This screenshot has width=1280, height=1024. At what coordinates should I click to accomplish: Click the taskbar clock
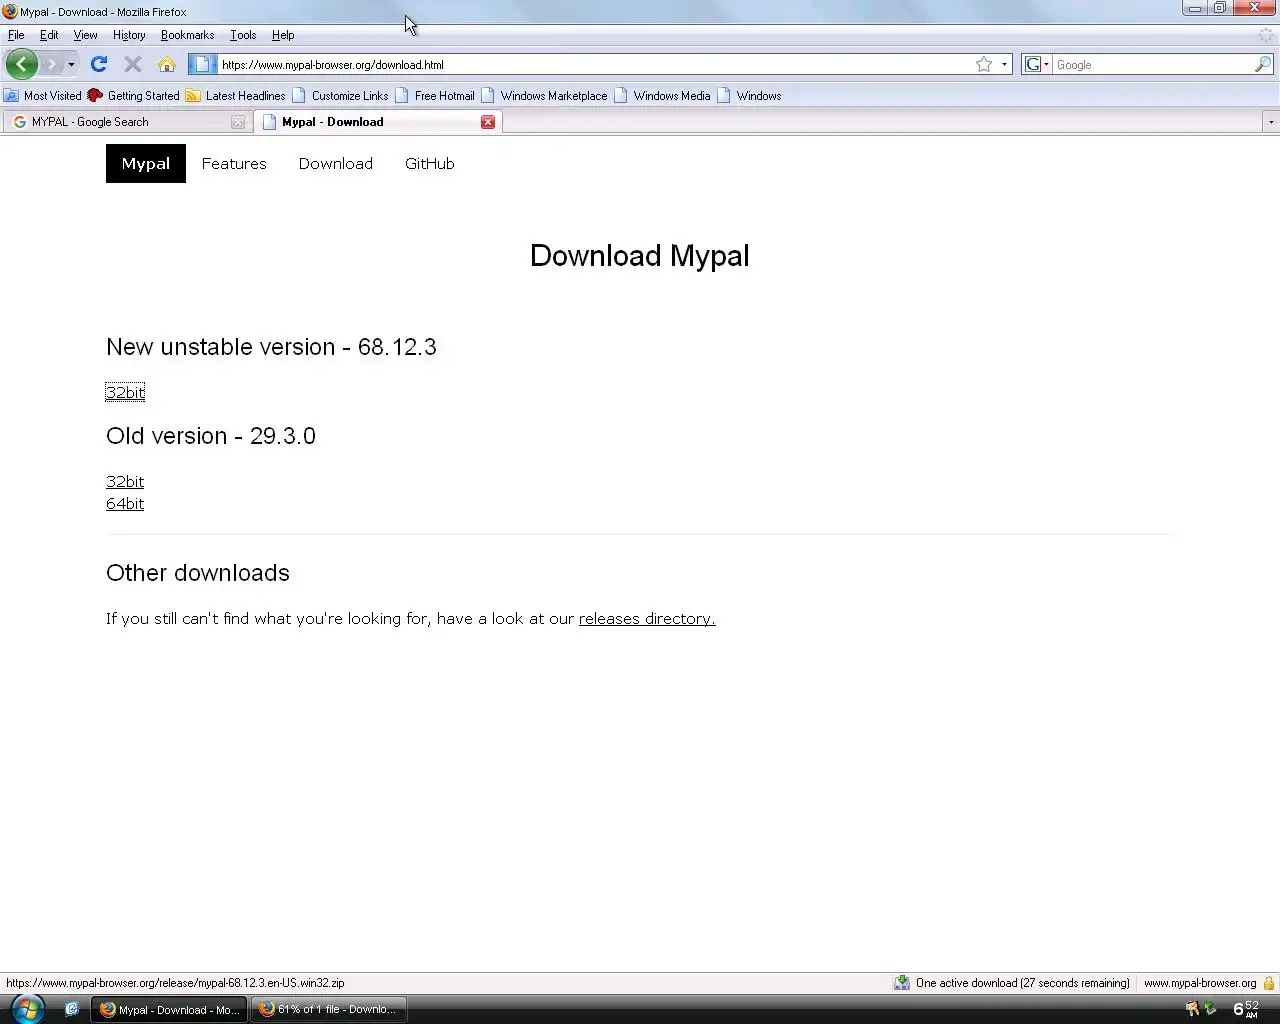[x=1246, y=1009]
